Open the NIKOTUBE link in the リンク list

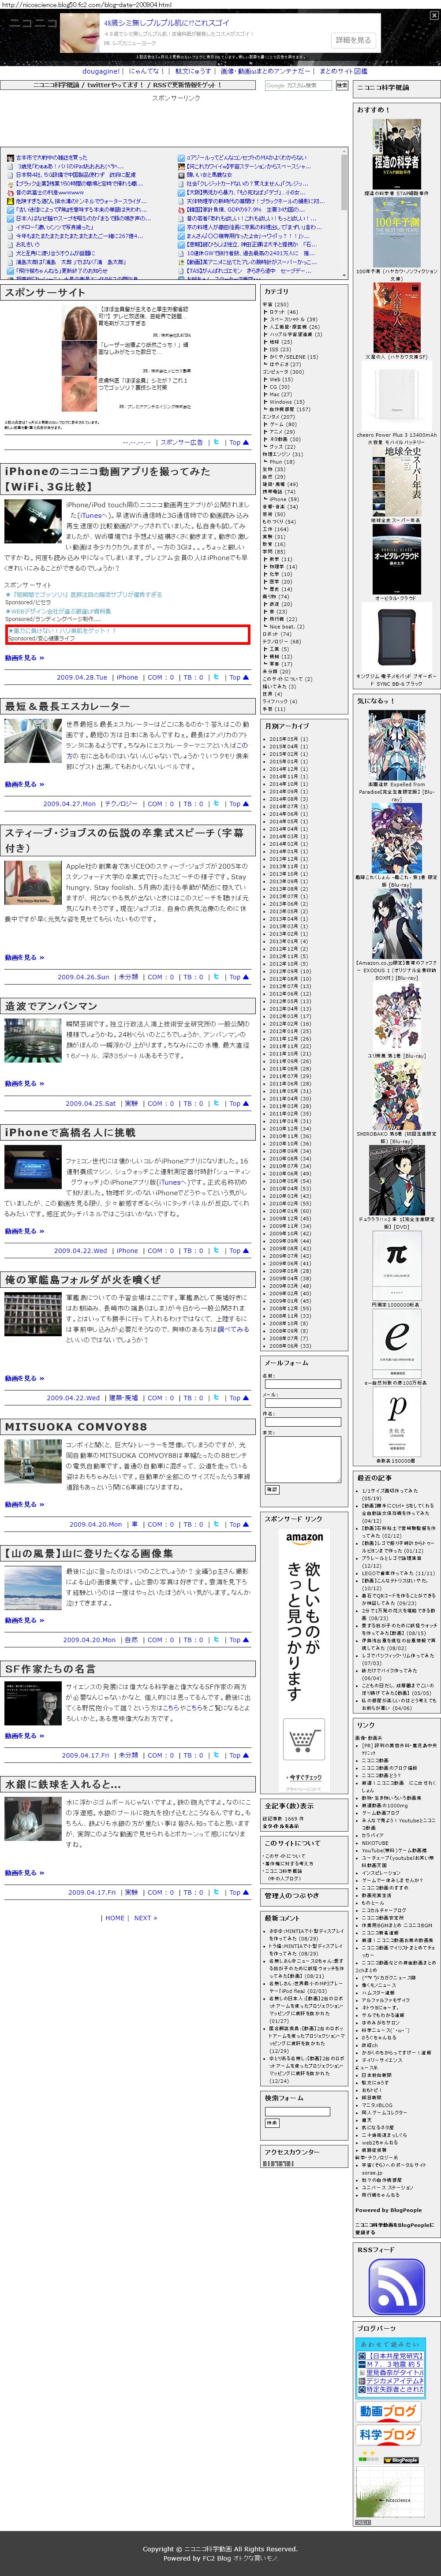pos(375,1843)
